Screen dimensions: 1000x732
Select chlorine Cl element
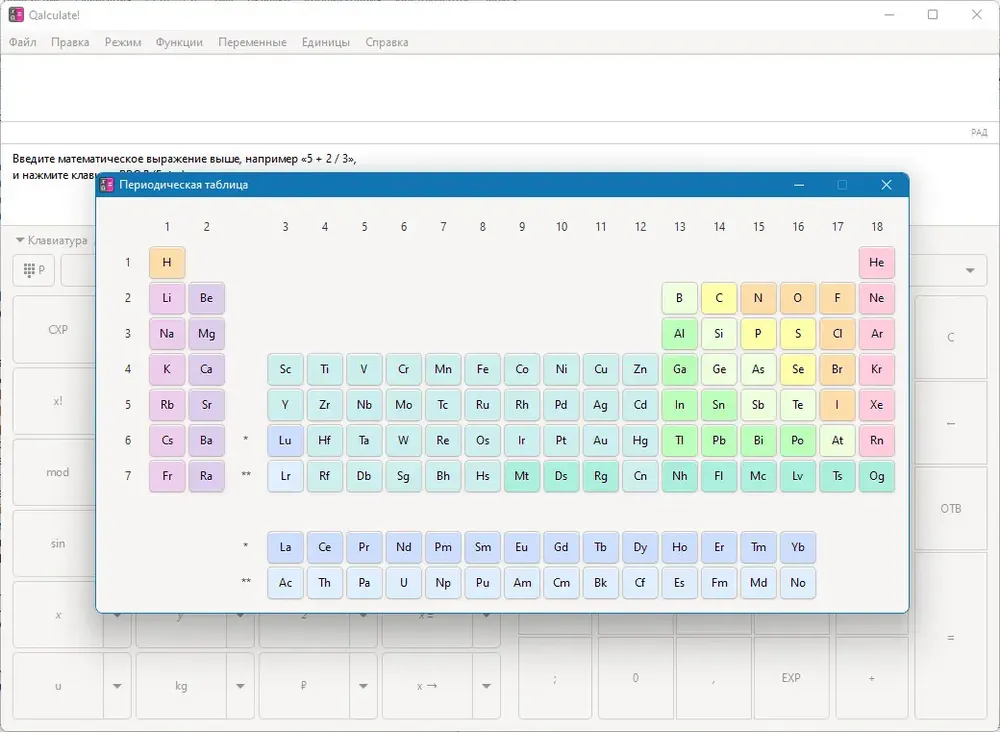coord(837,334)
